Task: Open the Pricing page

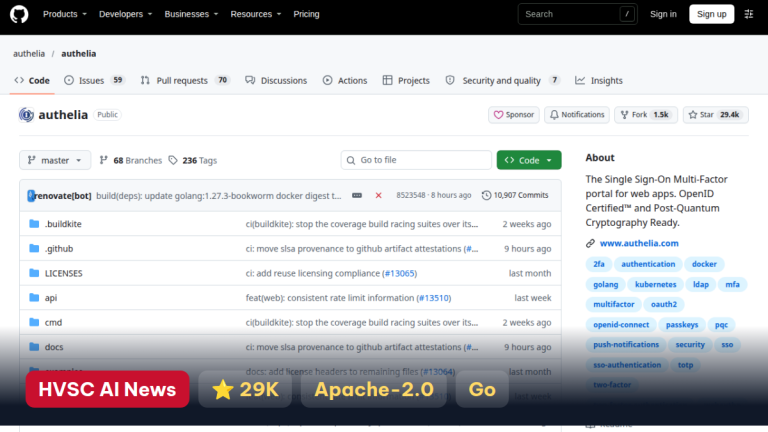Action: tap(306, 14)
